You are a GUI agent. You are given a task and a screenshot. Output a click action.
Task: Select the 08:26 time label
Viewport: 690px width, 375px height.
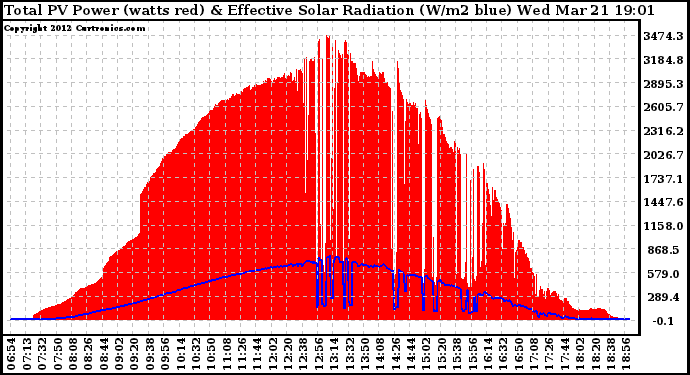(x=88, y=354)
